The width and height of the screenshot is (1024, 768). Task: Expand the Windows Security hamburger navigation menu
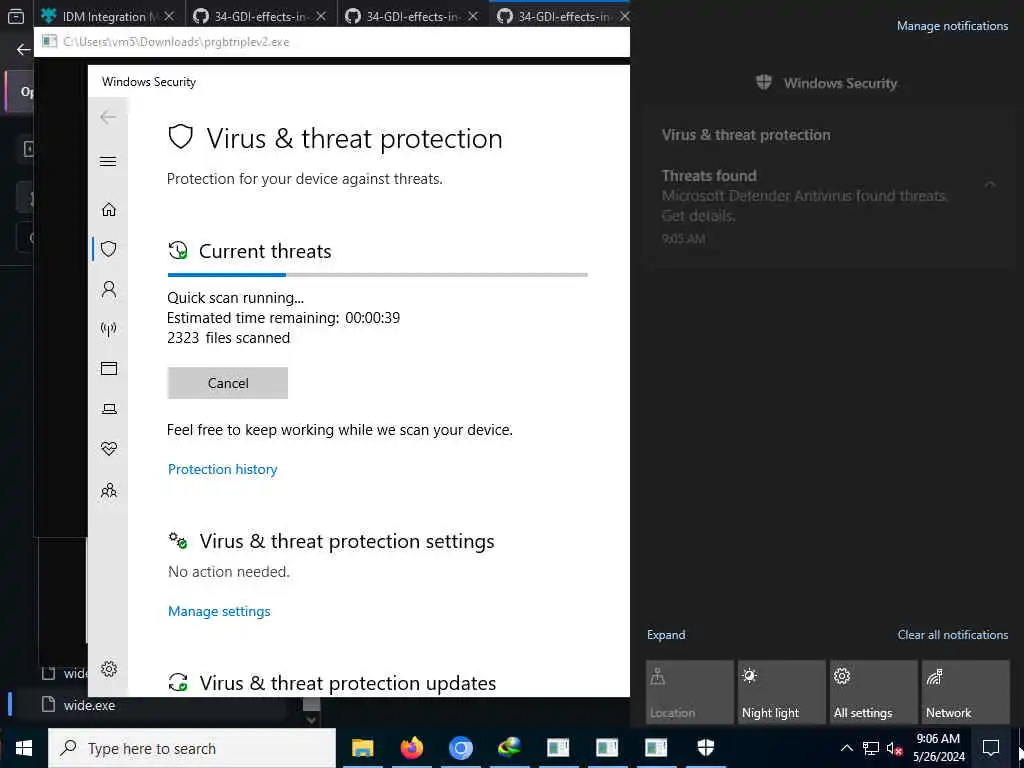click(x=108, y=161)
